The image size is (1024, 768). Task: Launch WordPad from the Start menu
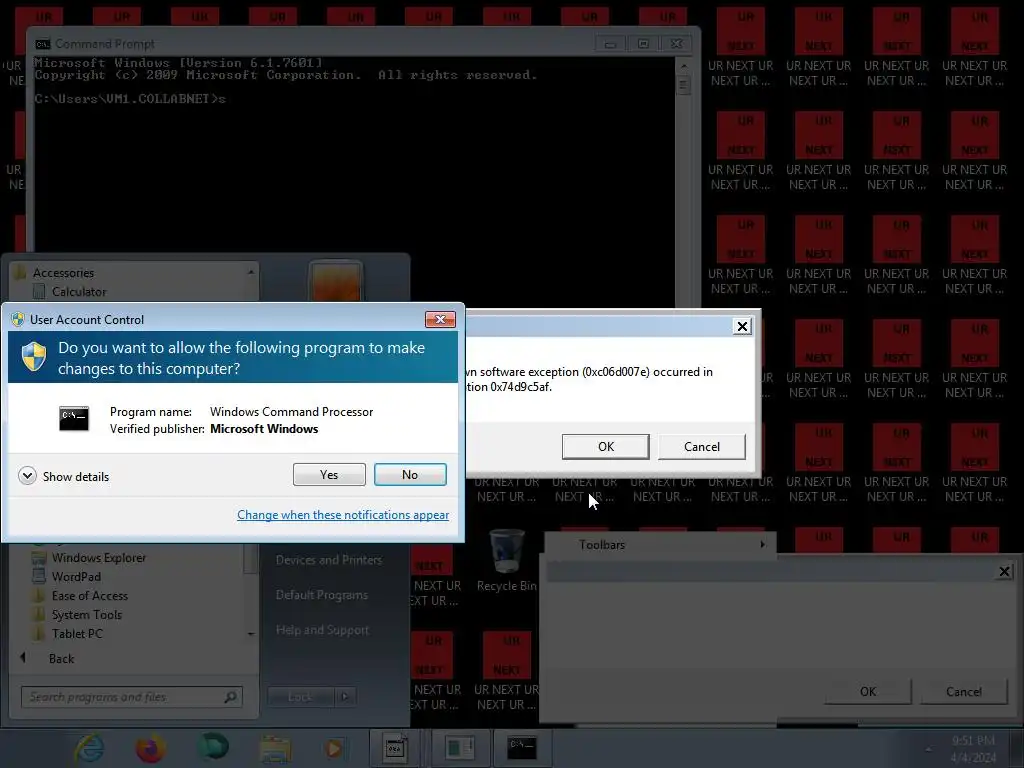click(76, 577)
